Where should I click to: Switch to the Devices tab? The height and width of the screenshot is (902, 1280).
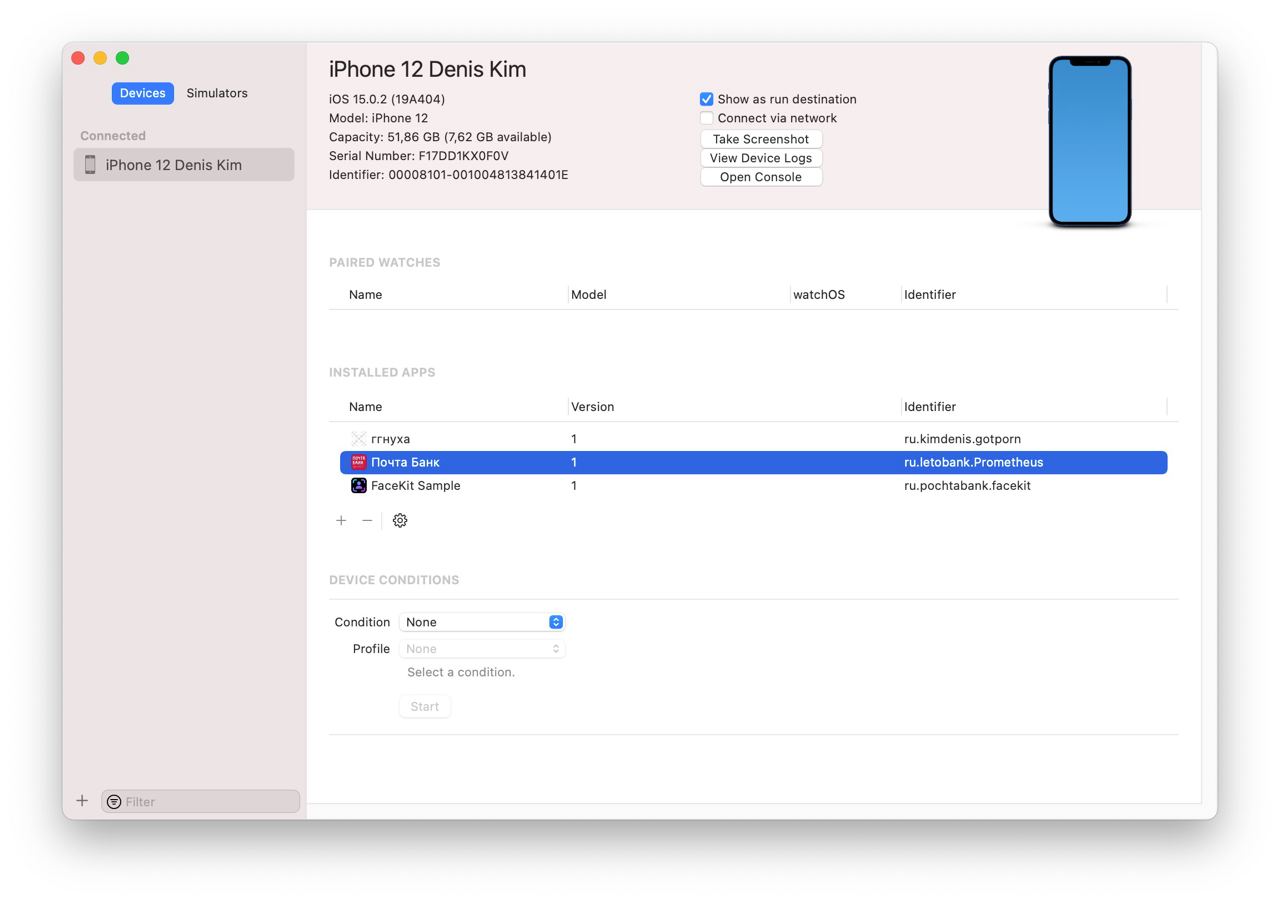[x=142, y=93]
